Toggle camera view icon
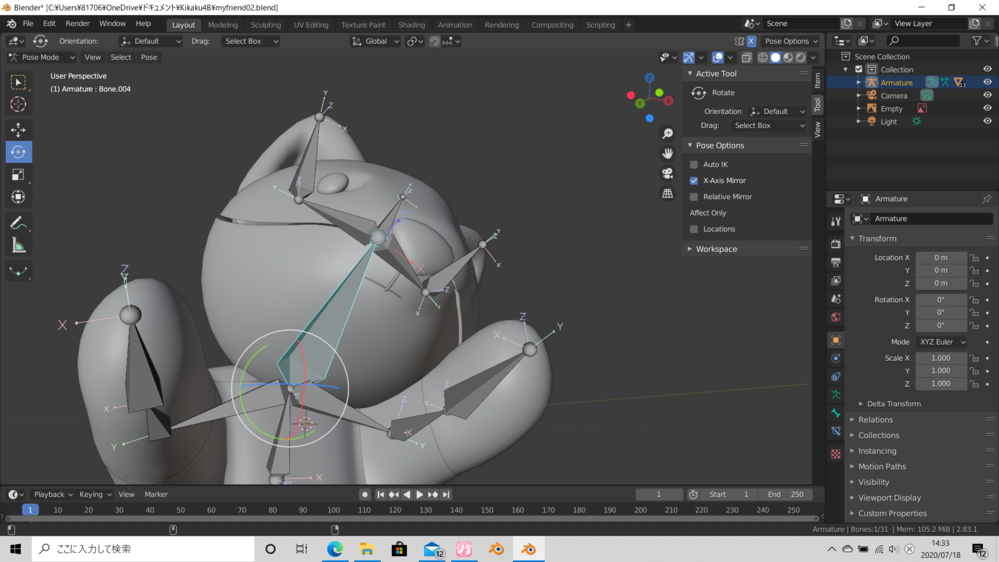This screenshot has width=999, height=562. coord(667,173)
